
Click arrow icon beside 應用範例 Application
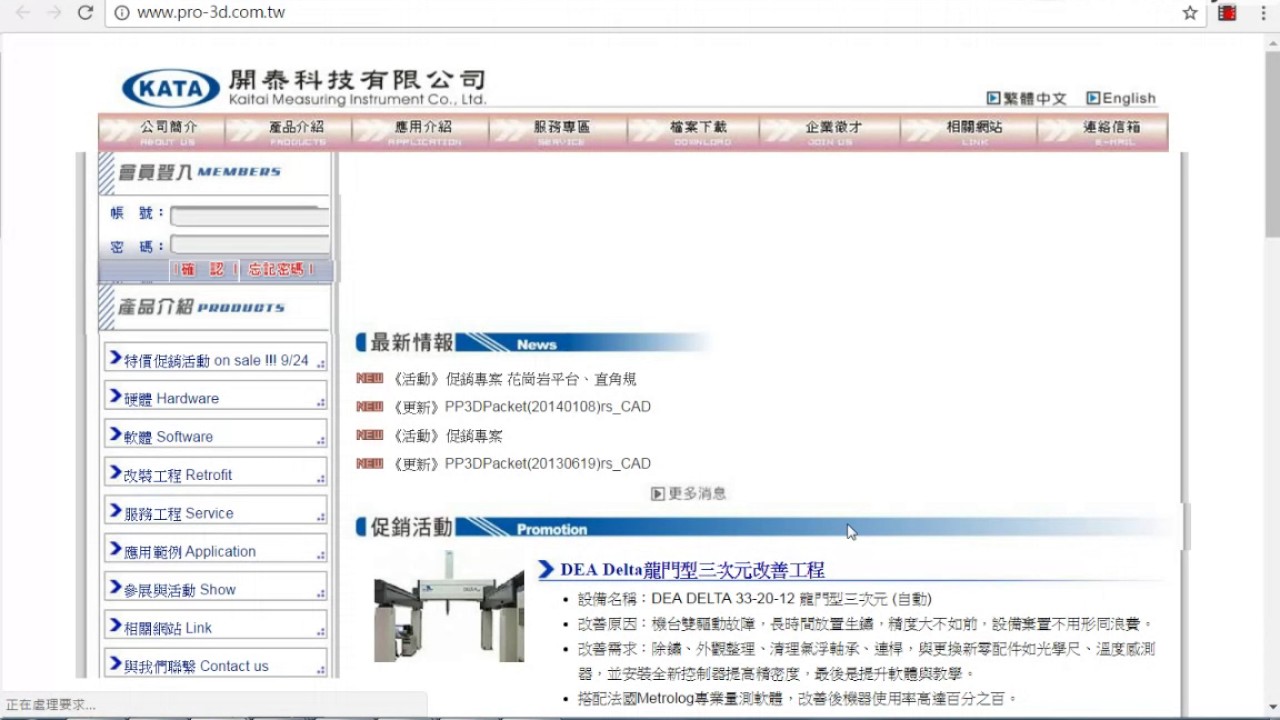click(115, 549)
